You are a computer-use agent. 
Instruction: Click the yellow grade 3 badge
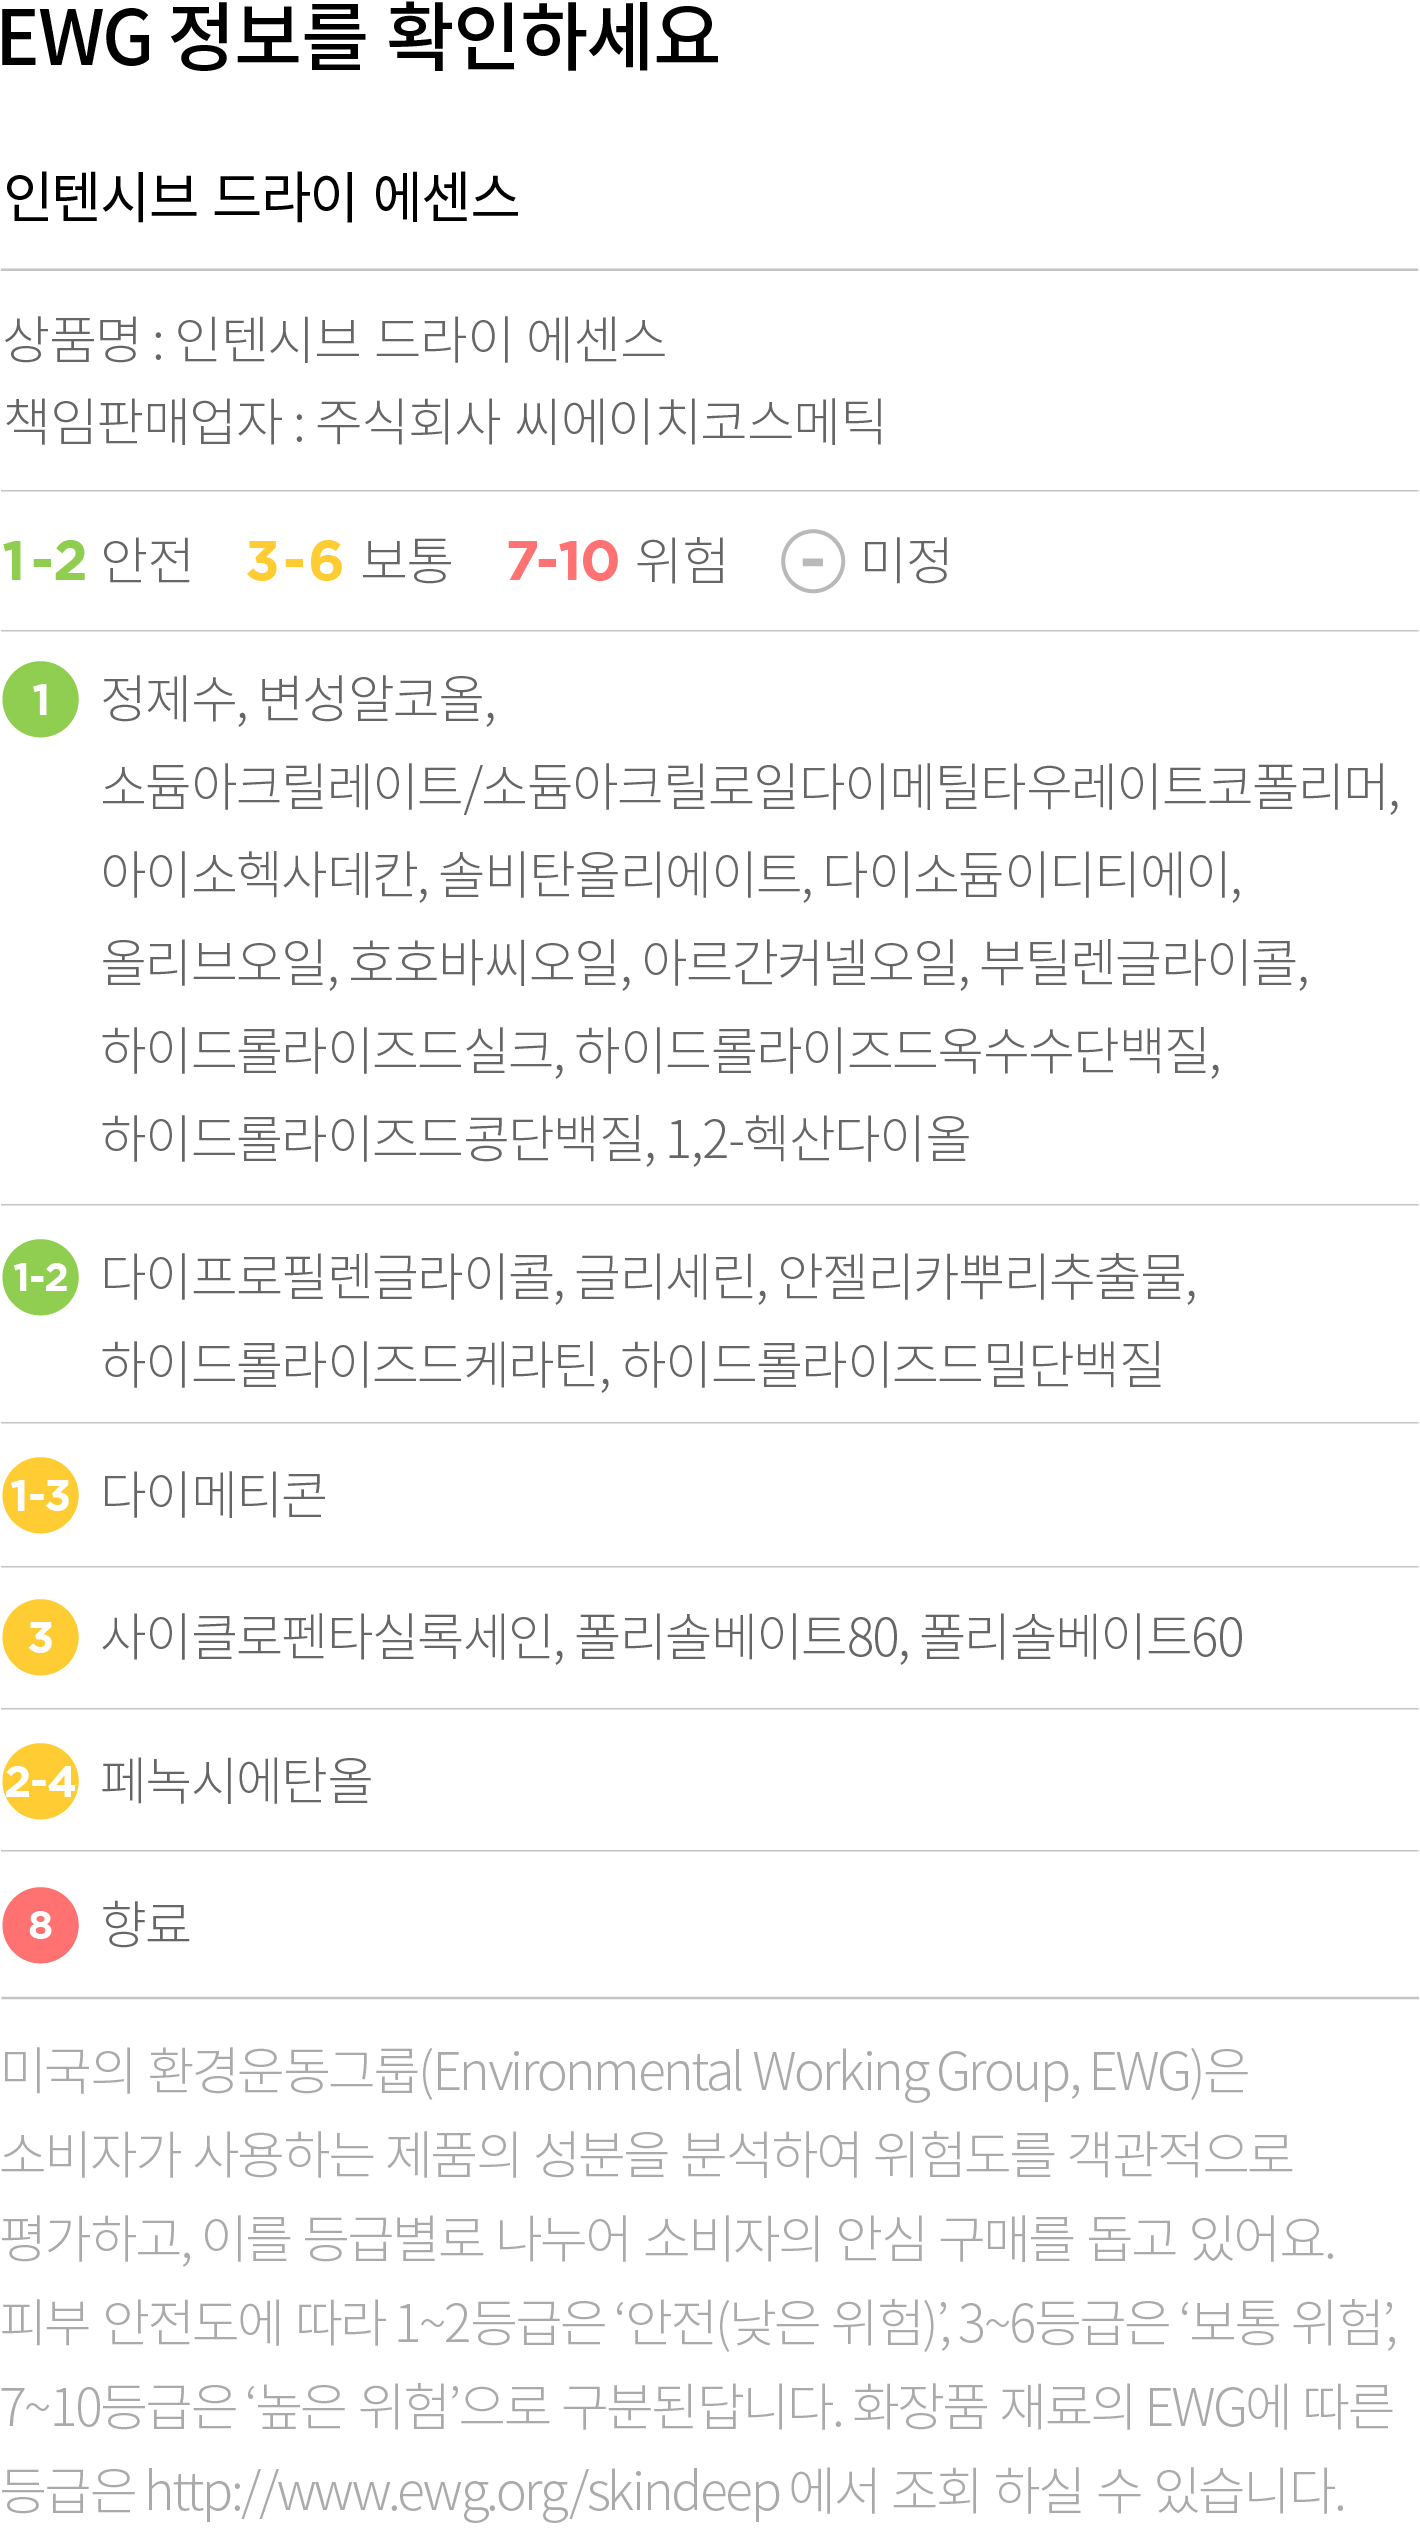[x=41, y=1637]
